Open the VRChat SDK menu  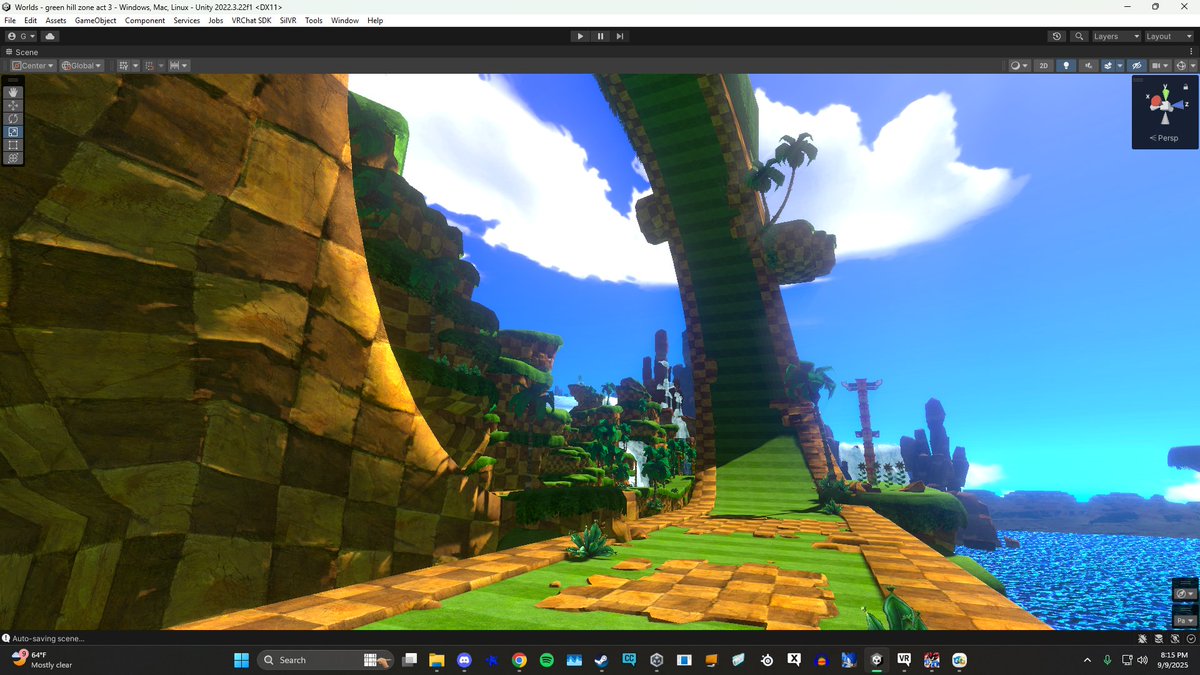pyautogui.click(x=251, y=20)
